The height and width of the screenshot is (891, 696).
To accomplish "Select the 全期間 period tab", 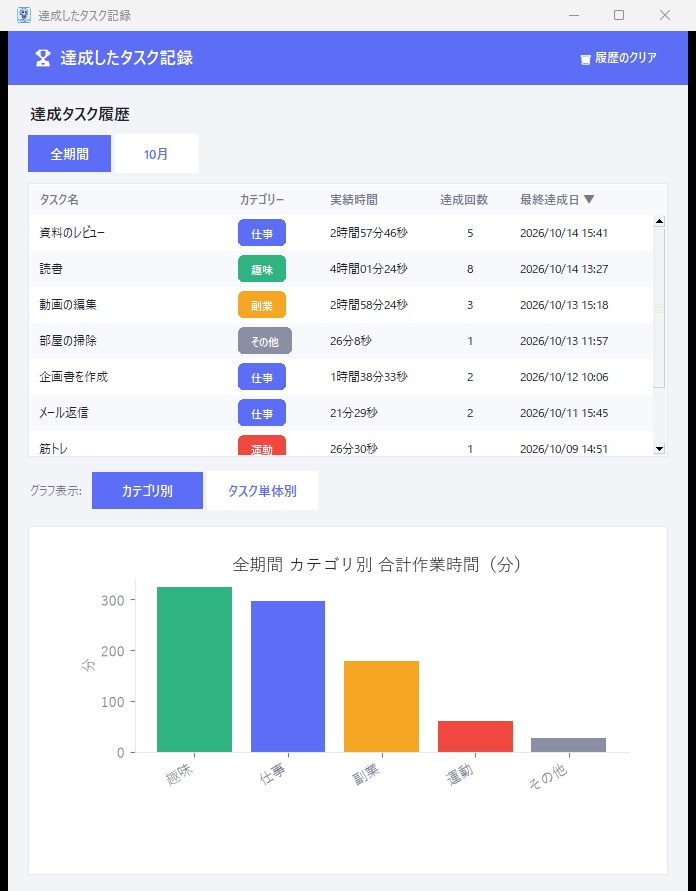I will [69, 153].
